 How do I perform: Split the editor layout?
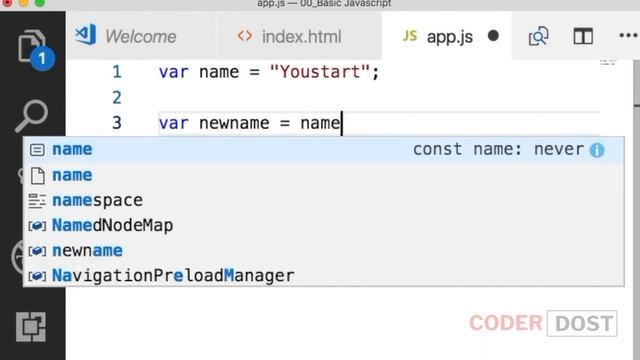coord(583,36)
